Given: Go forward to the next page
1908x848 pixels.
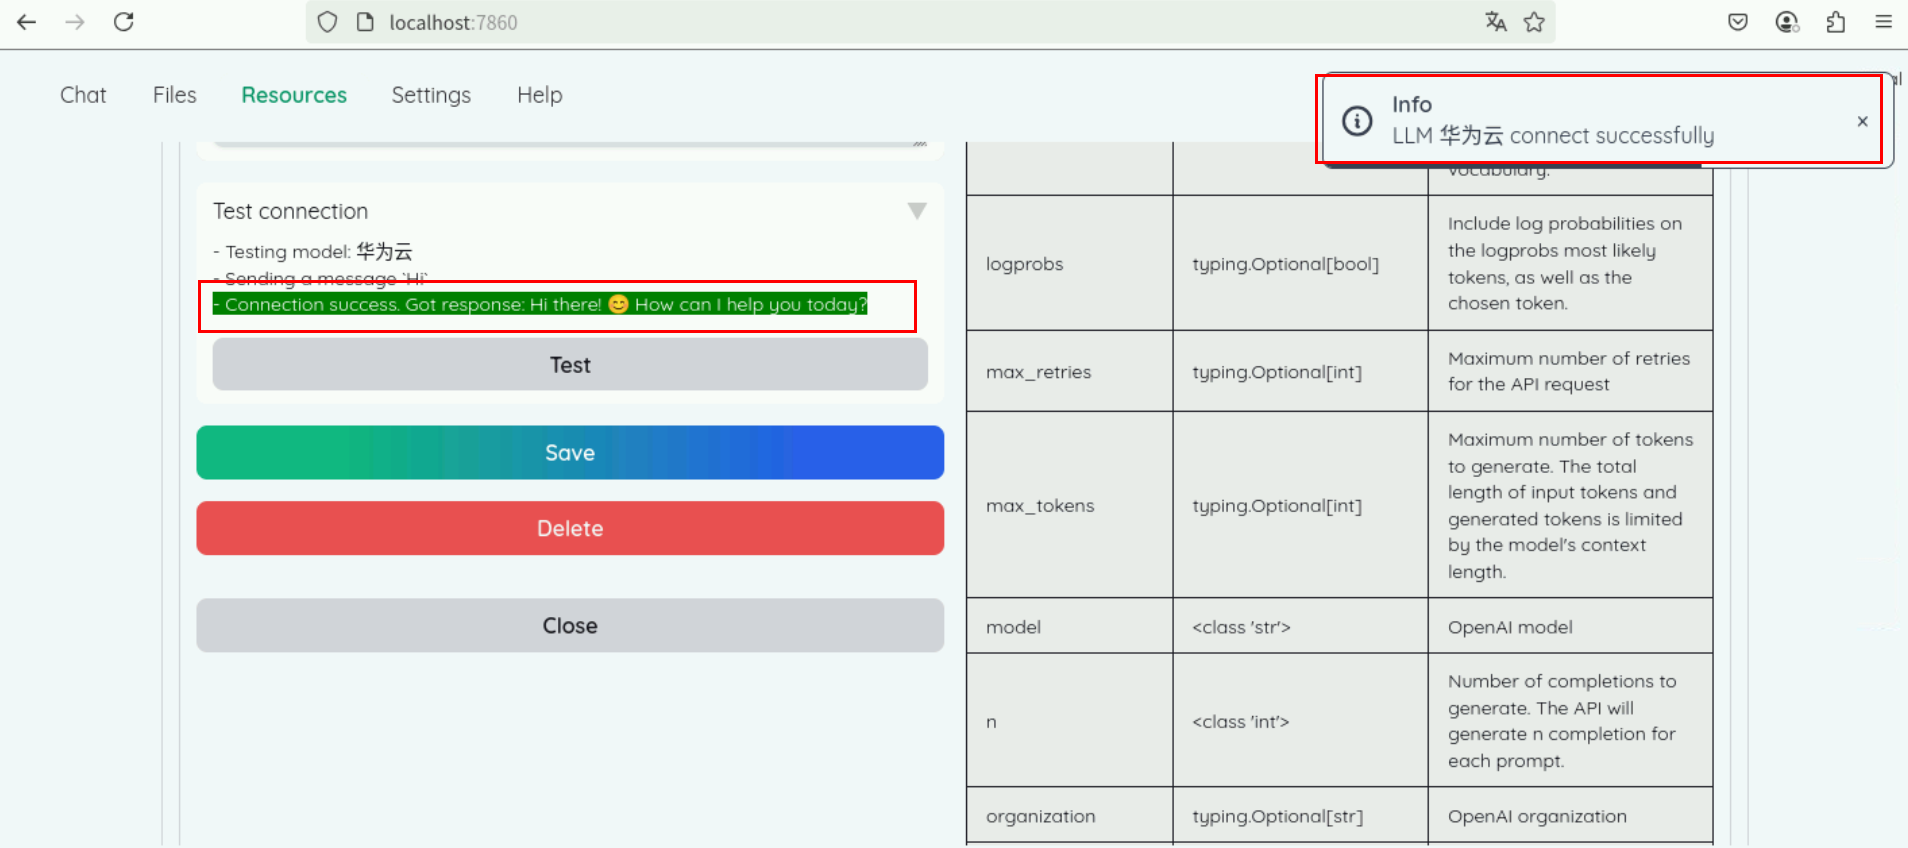Looking at the screenshot, I should point(75,22).
